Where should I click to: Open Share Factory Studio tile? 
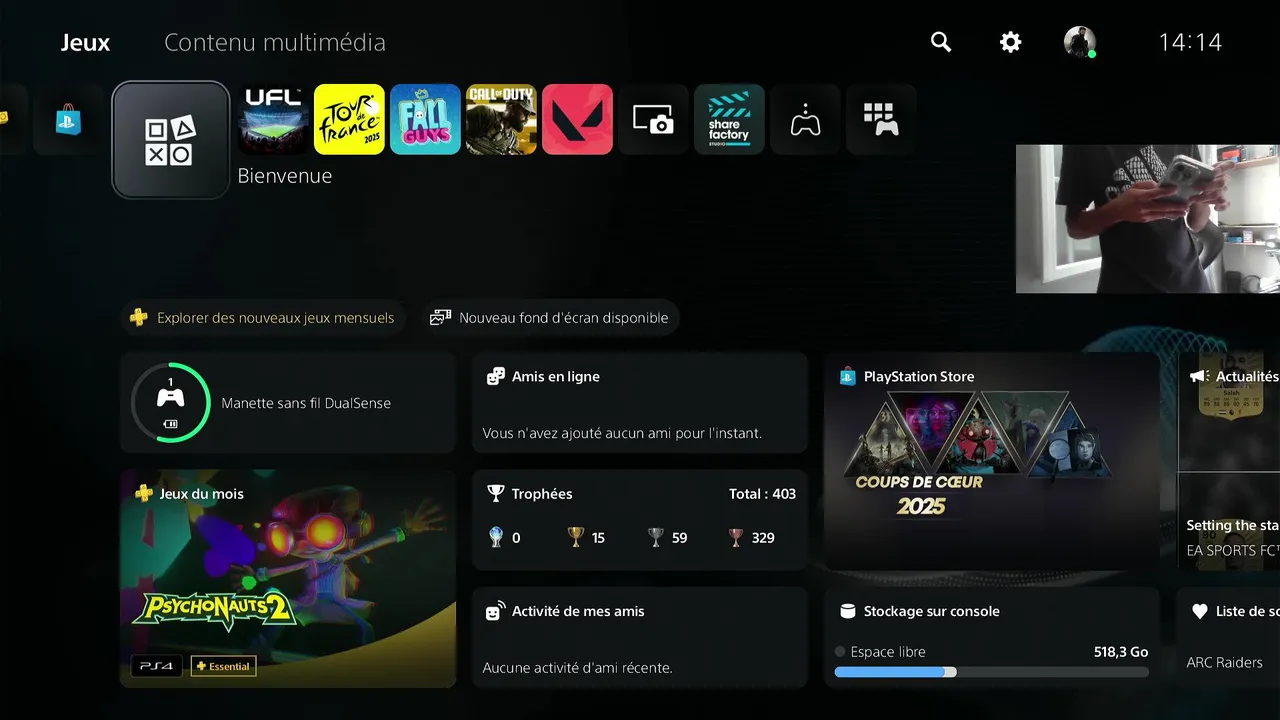tap(729, 120)
